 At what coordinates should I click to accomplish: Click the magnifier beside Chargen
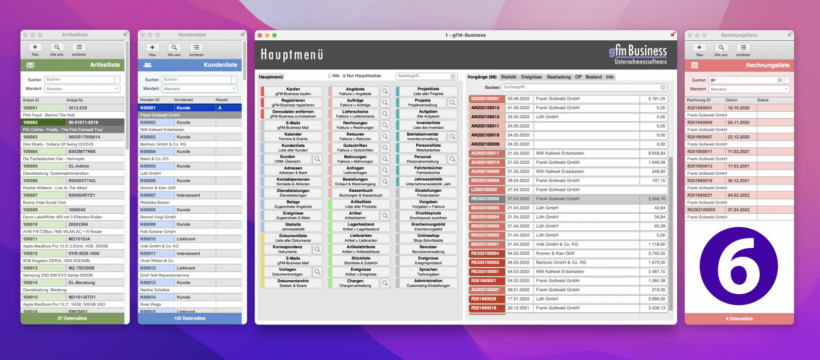tap(385, 283)
